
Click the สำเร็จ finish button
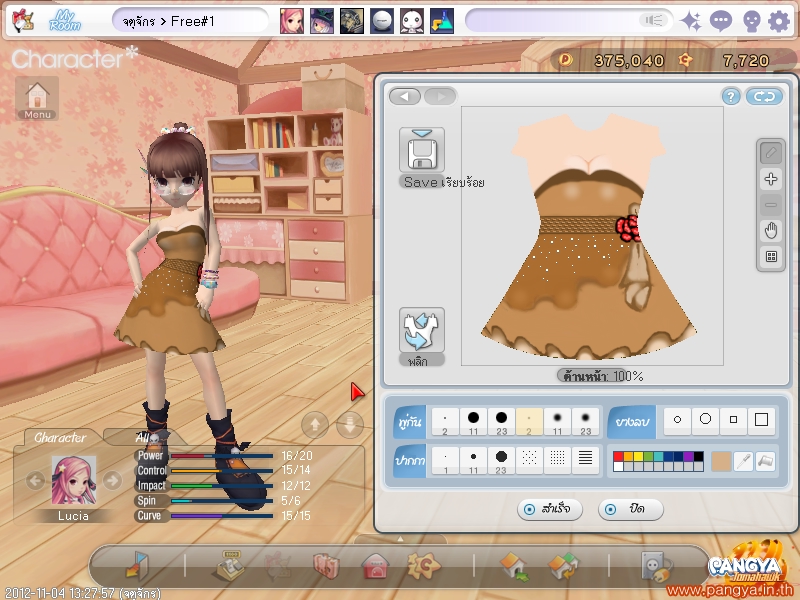point(549,509)
